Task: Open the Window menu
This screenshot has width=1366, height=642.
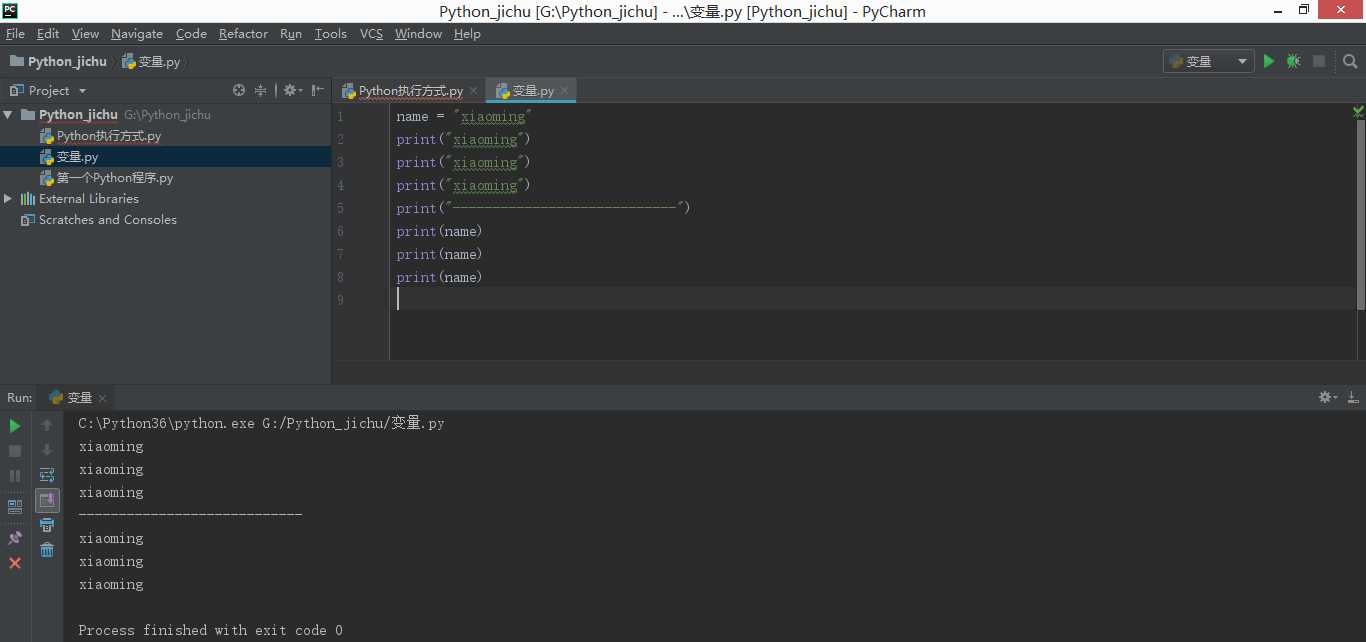Action: point(418,33)
